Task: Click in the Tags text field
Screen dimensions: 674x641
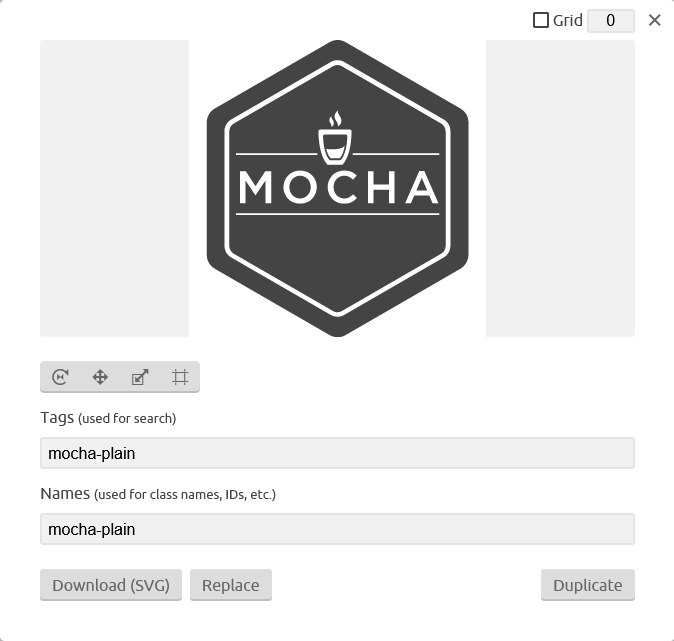Action: click(x=337, y=453)
